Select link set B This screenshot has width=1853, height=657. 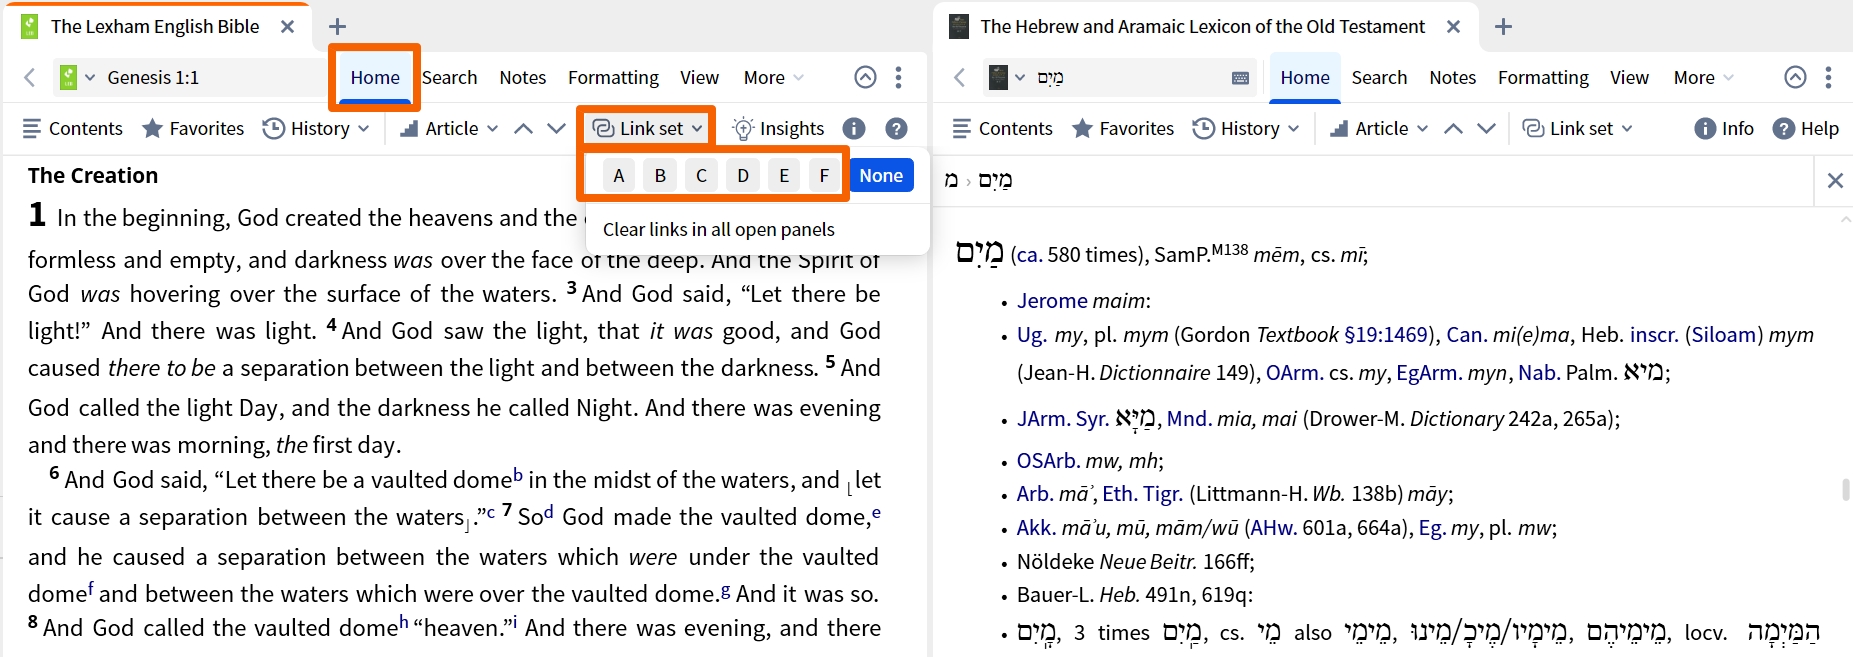pos(660,175)
